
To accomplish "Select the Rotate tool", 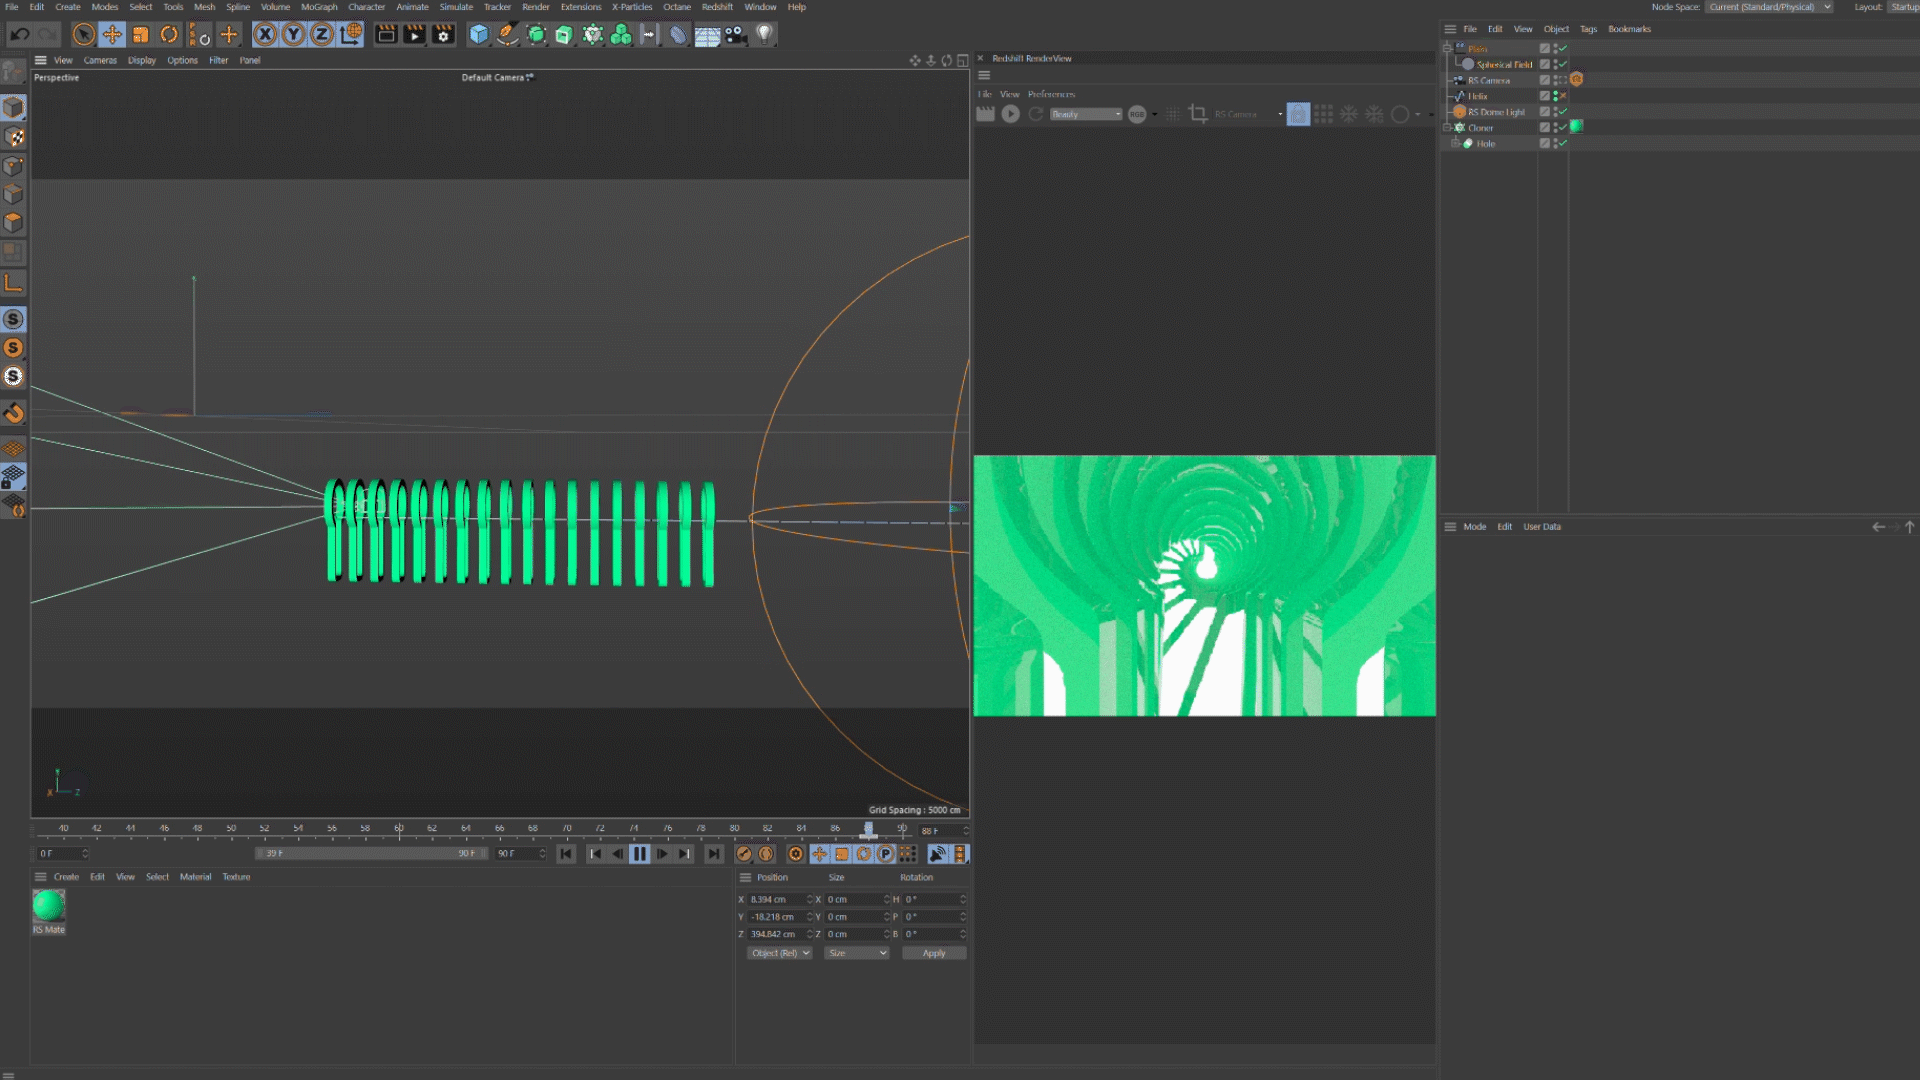I will [x=168, y=34].
